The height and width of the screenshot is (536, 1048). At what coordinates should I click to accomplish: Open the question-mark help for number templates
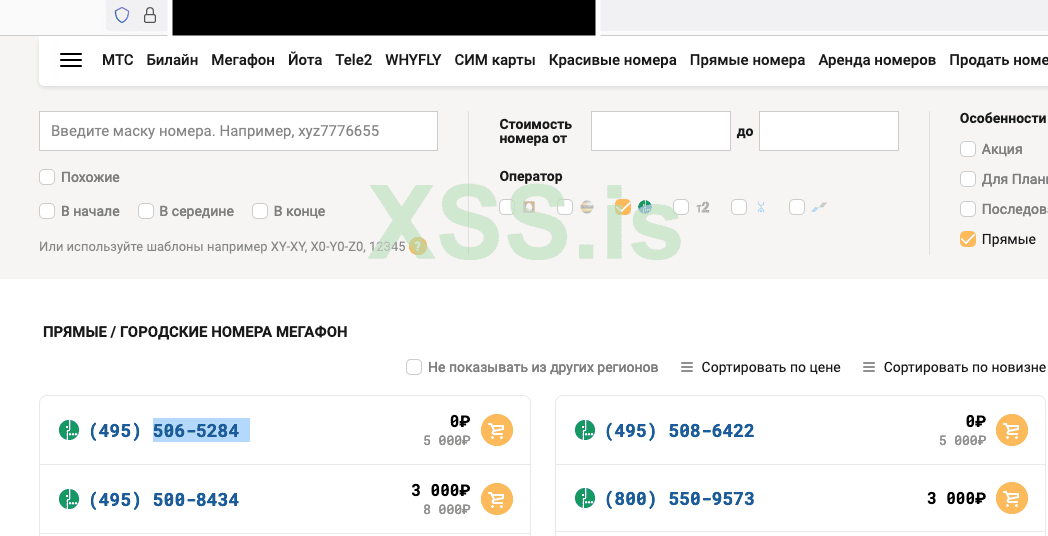418,246
